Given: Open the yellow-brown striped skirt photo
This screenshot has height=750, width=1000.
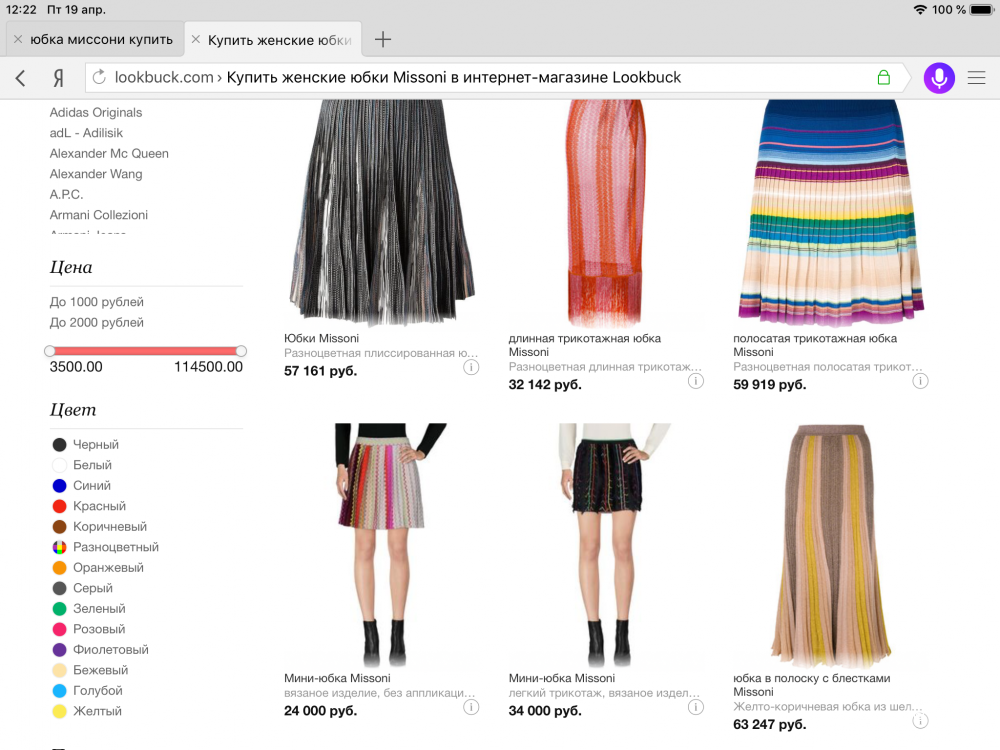Looking at the screenshot, I should (831, 545).
